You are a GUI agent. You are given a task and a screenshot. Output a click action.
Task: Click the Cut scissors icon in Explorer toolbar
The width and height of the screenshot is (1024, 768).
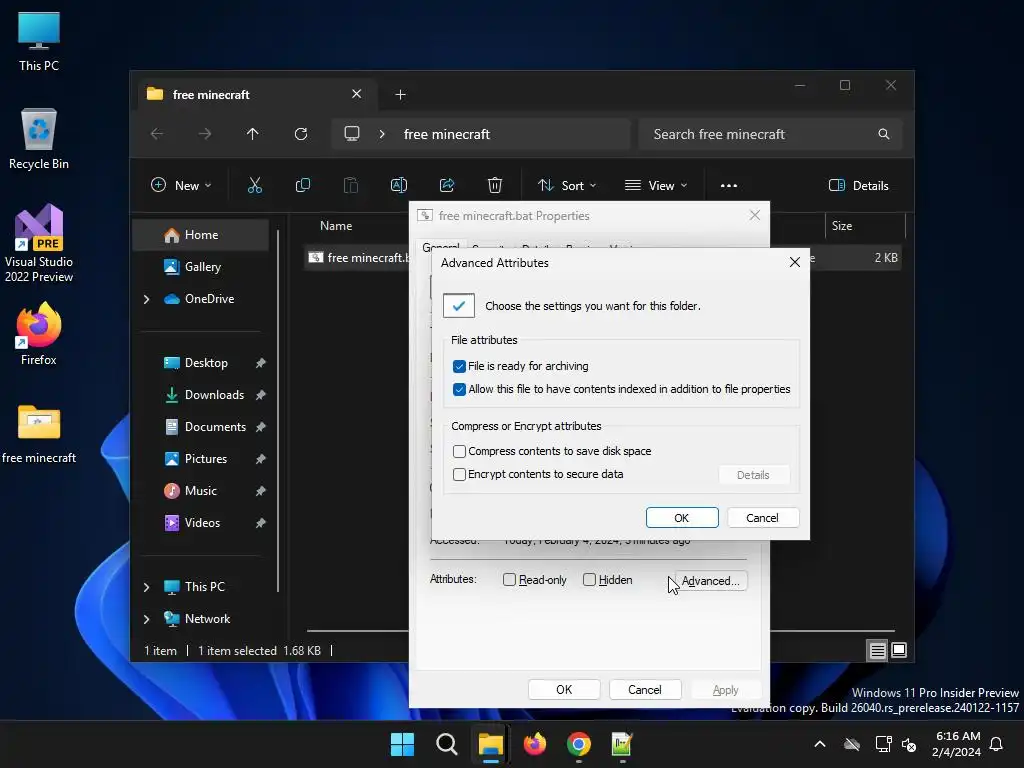click(255, 185)
